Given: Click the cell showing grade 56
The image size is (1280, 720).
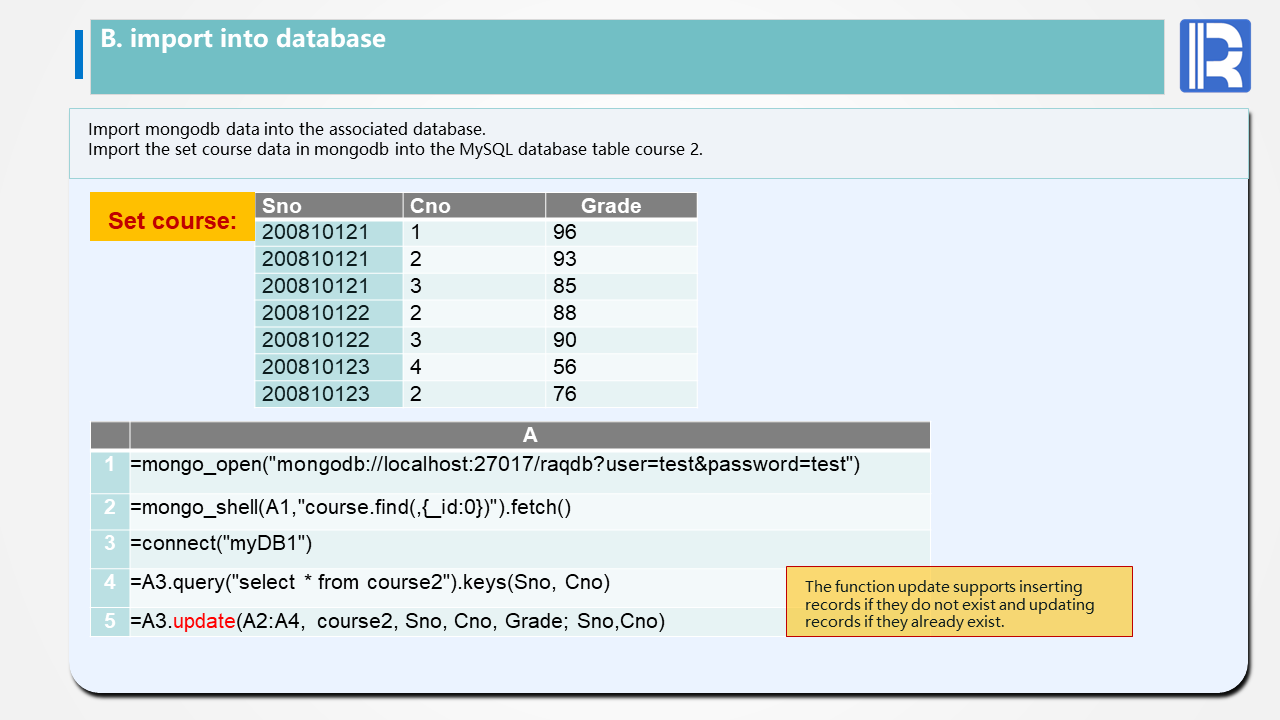Looking at the screenshot, I should (620, 367).
